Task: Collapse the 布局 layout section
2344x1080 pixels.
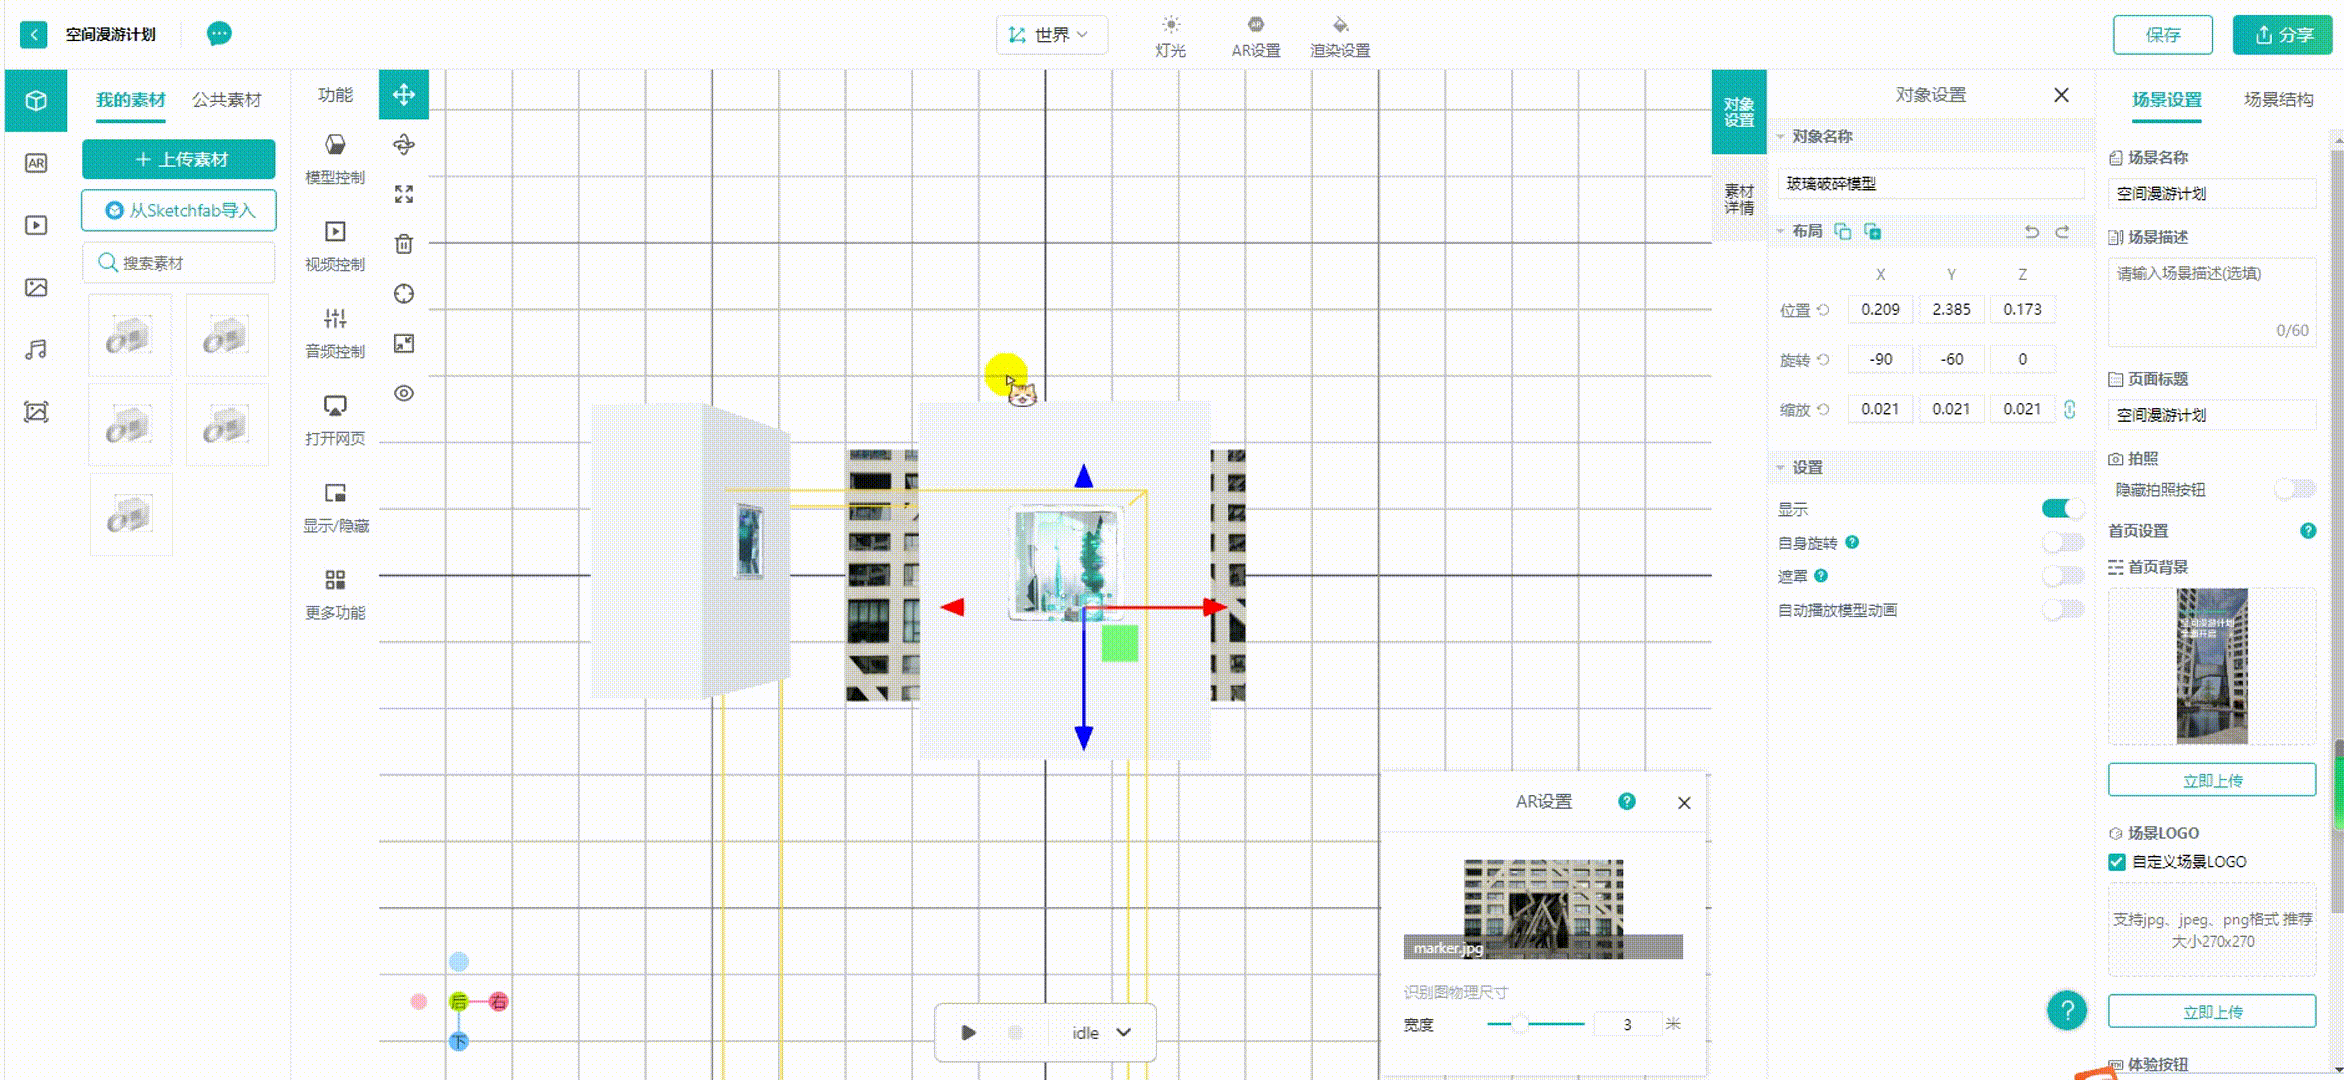Action: pos(1781,232)
